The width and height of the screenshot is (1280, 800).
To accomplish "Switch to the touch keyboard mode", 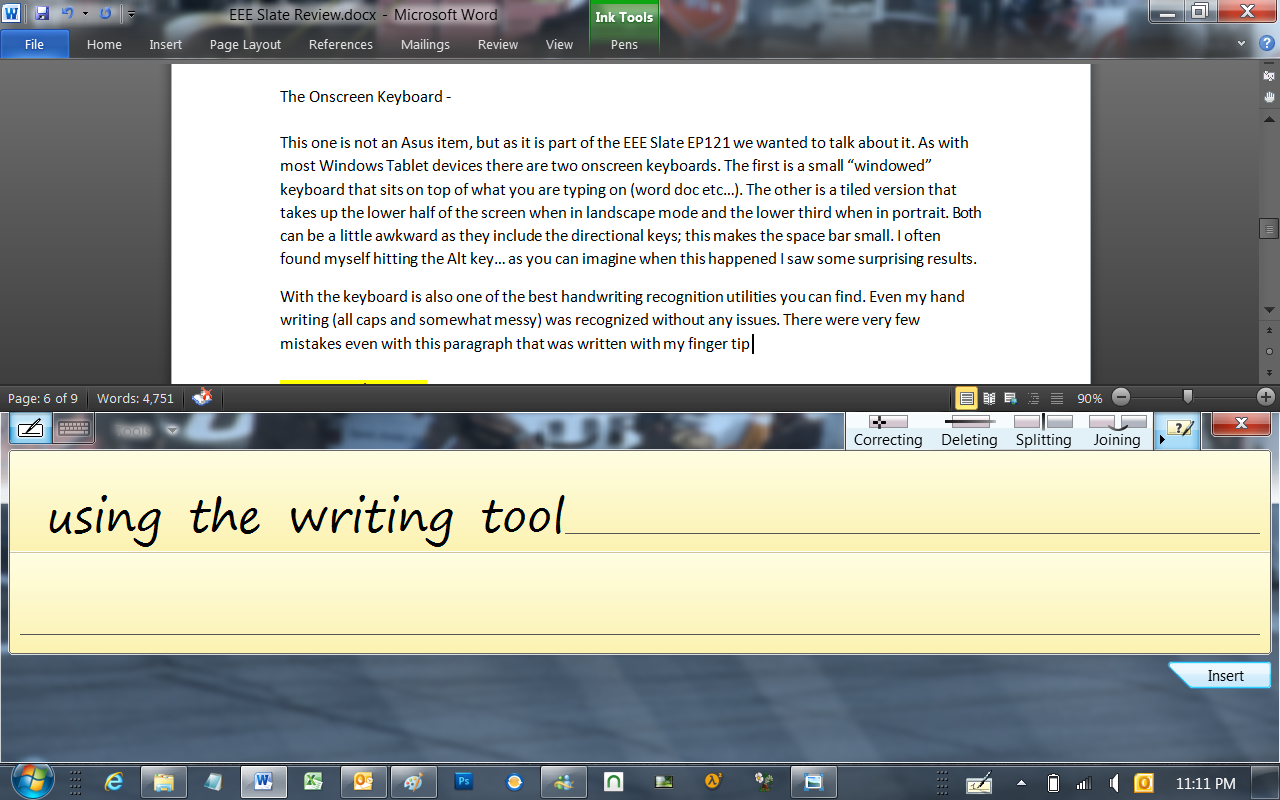I will 74,429.
